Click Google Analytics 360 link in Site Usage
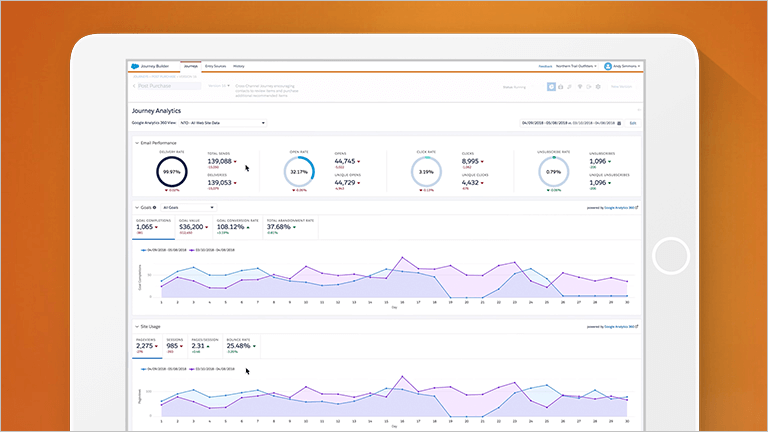This screenshot has width=768, height=432. [621, 327]
